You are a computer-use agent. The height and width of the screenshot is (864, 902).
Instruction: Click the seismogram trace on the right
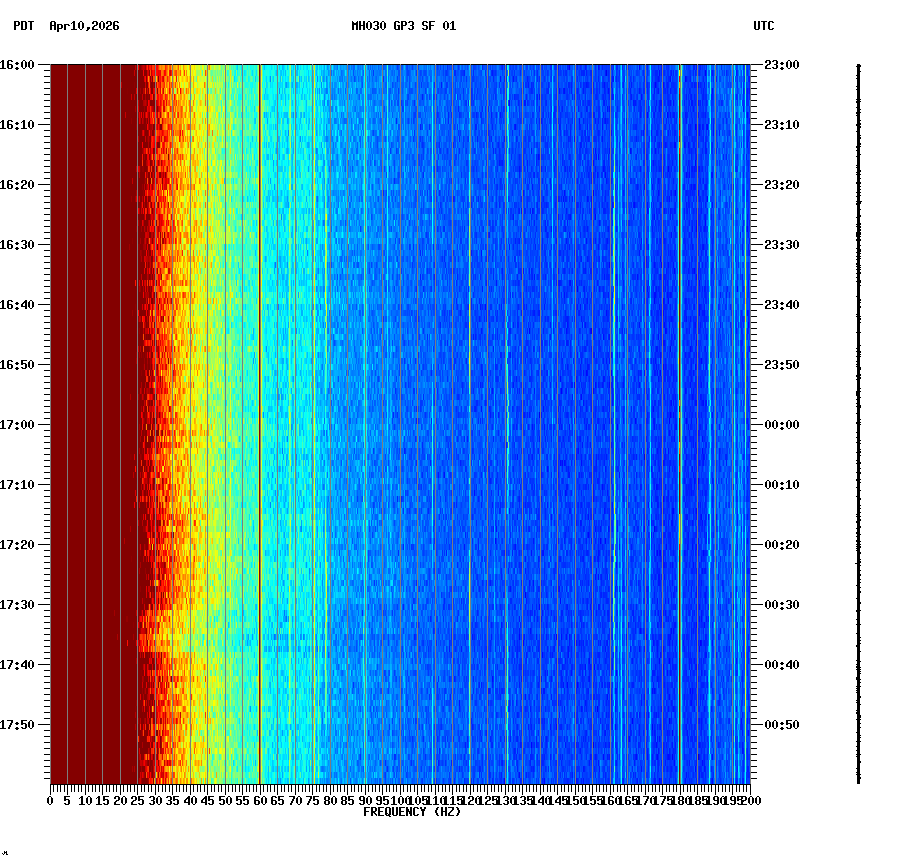point(858,400)
